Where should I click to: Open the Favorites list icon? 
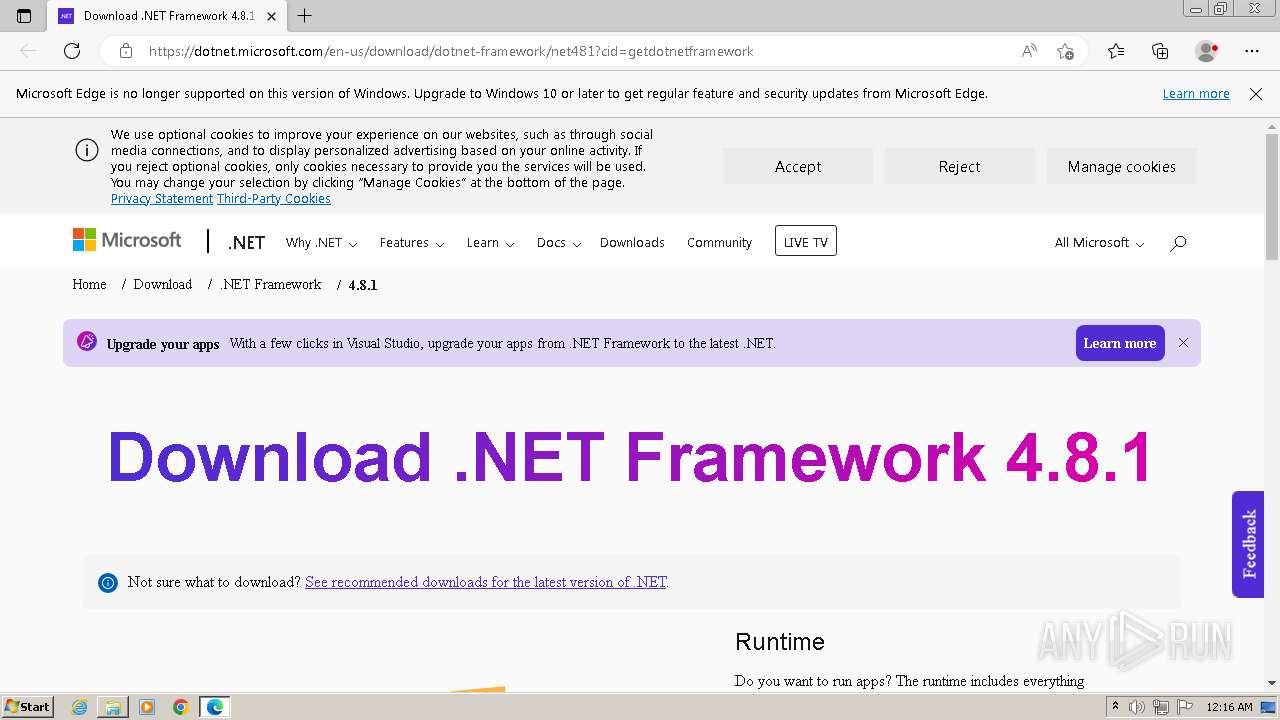click(1116, 51)
